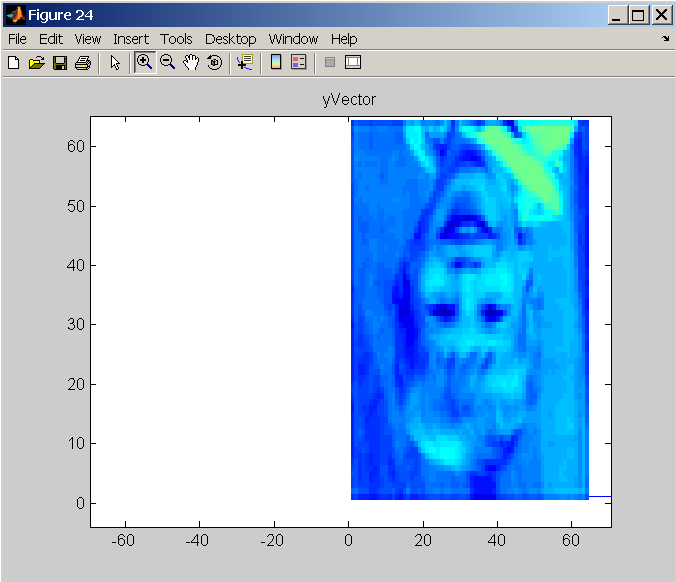This screenshot has height=582, width=676.
Task: Save the figure using the floppy disk icon
Action: pos(60,63)
